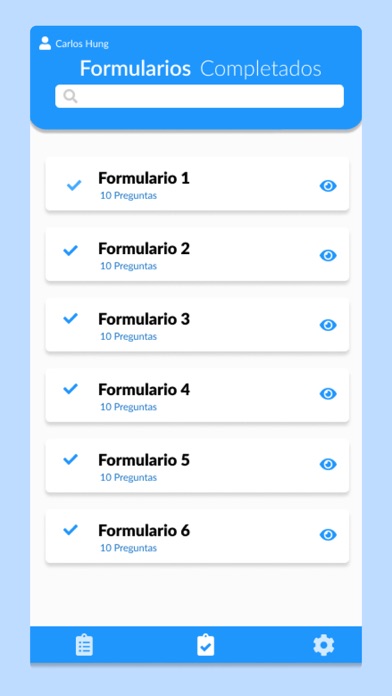
Task: Click the Carlos Hung username
Action: tap(82, 44)
